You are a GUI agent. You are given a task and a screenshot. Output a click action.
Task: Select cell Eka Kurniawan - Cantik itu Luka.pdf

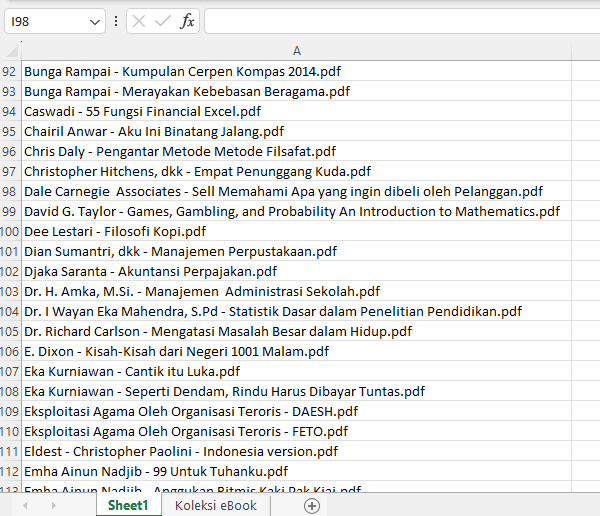point(297,371)
